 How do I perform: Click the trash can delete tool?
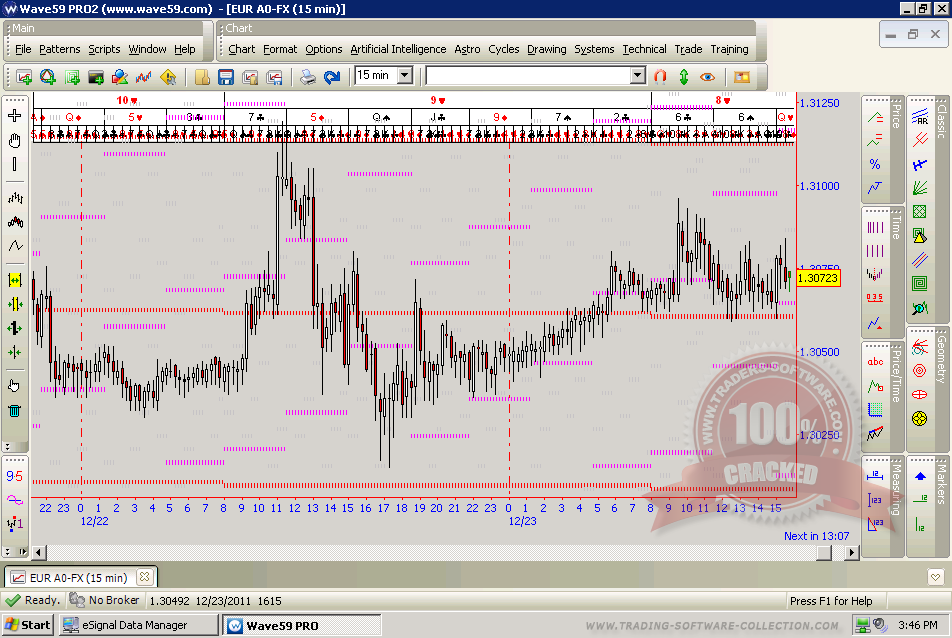click(x=15, y=410)
